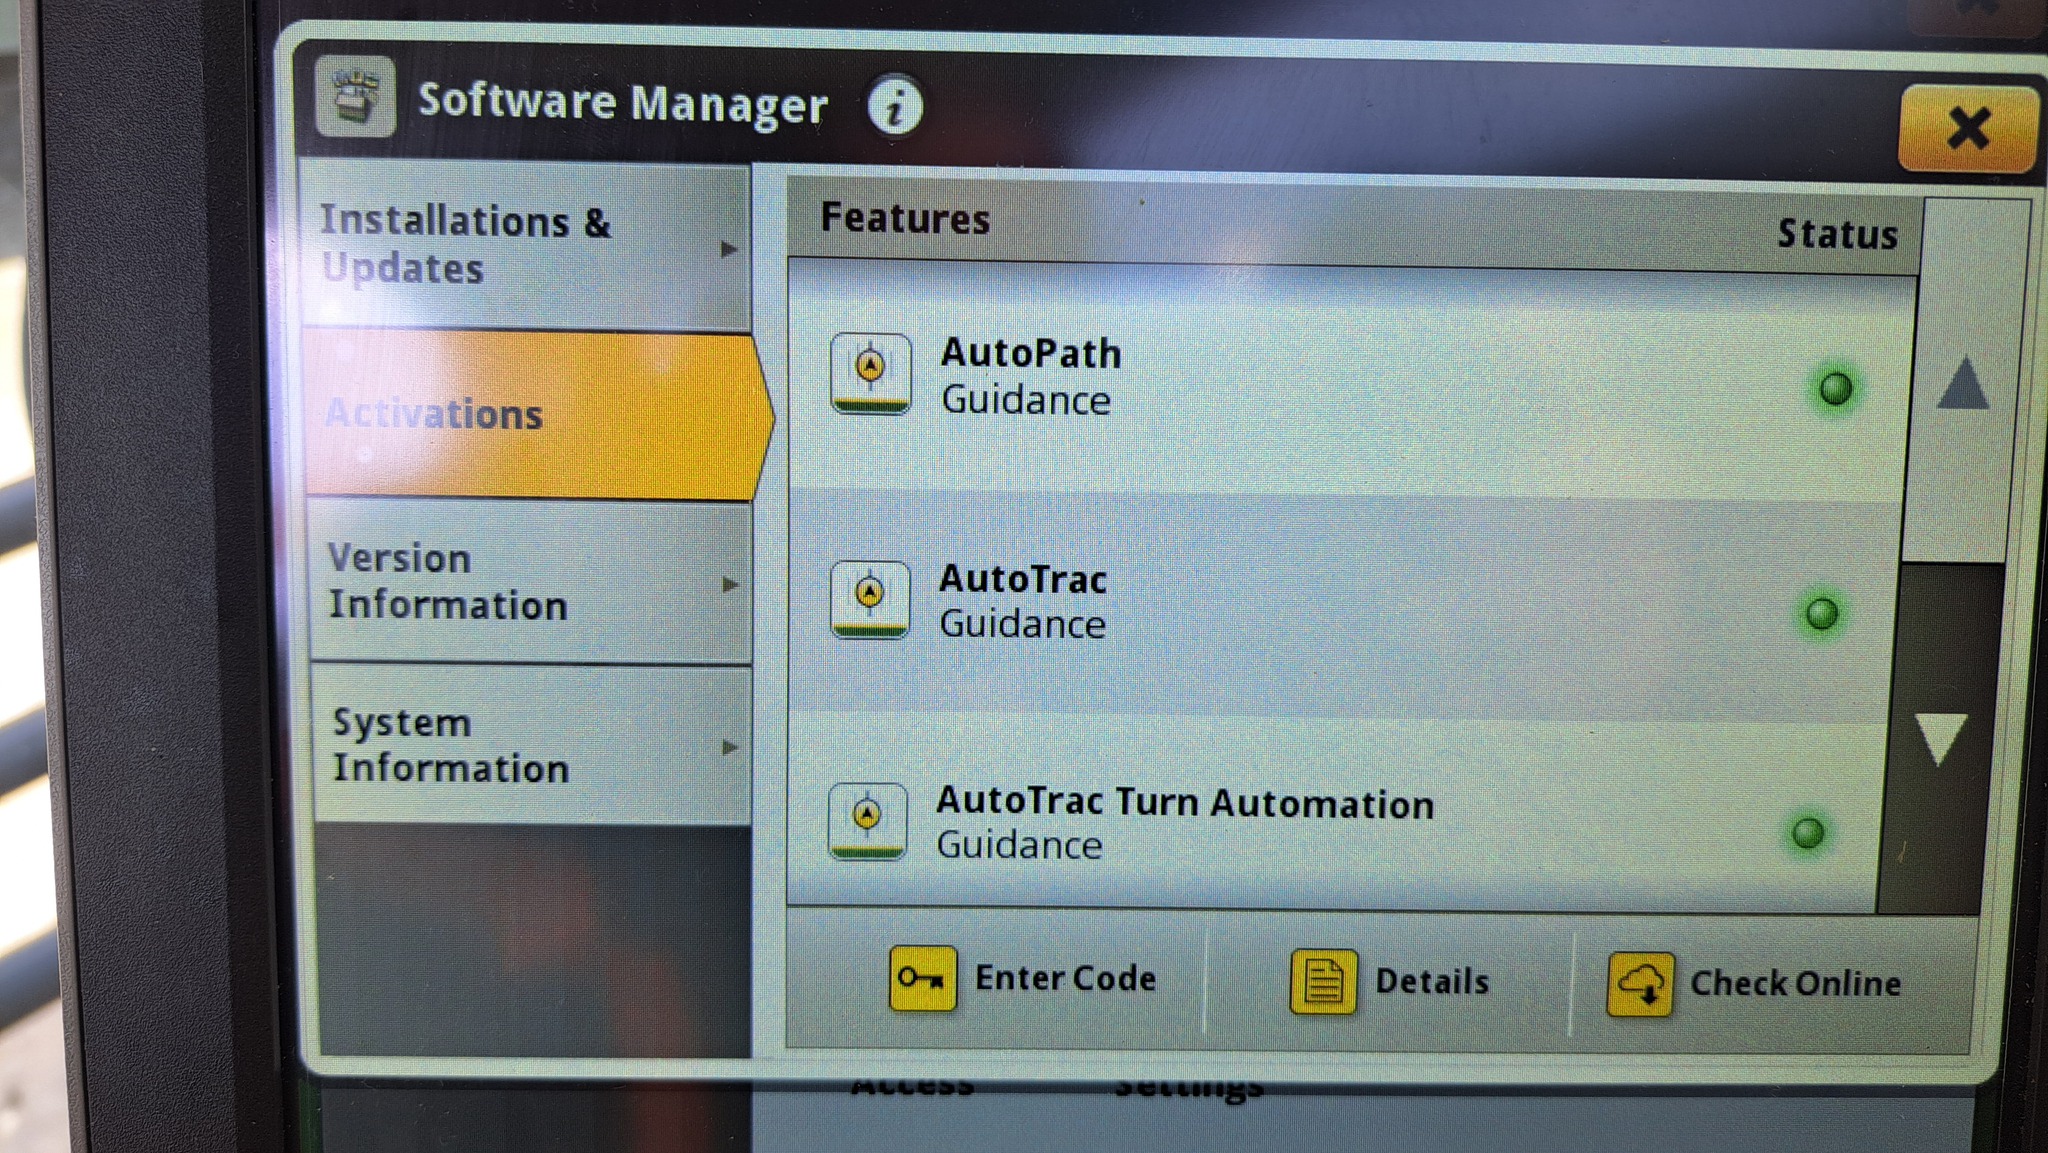Open the Installations & Updates tab
The height and width of the screenshot is (1153, 2048).
(526, 246)
